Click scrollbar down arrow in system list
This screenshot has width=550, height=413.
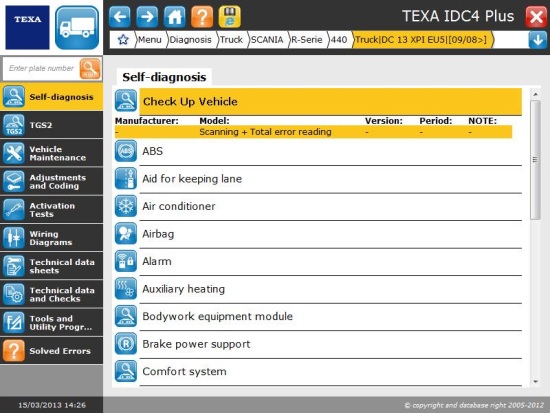tap(535, 381)
